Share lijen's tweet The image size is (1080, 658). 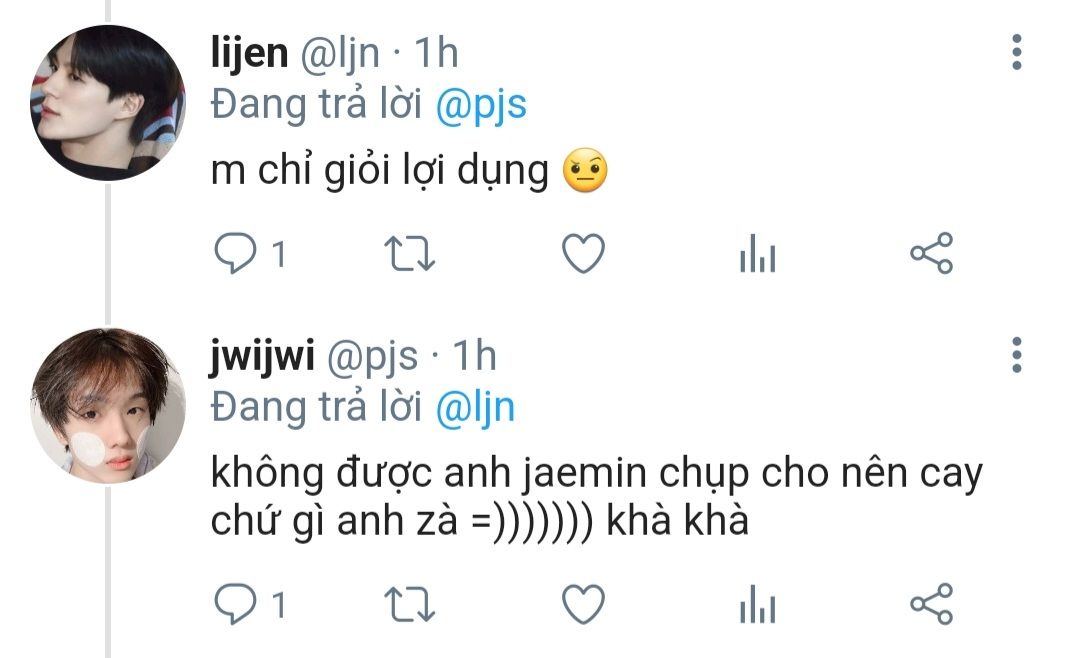[931, 256]
